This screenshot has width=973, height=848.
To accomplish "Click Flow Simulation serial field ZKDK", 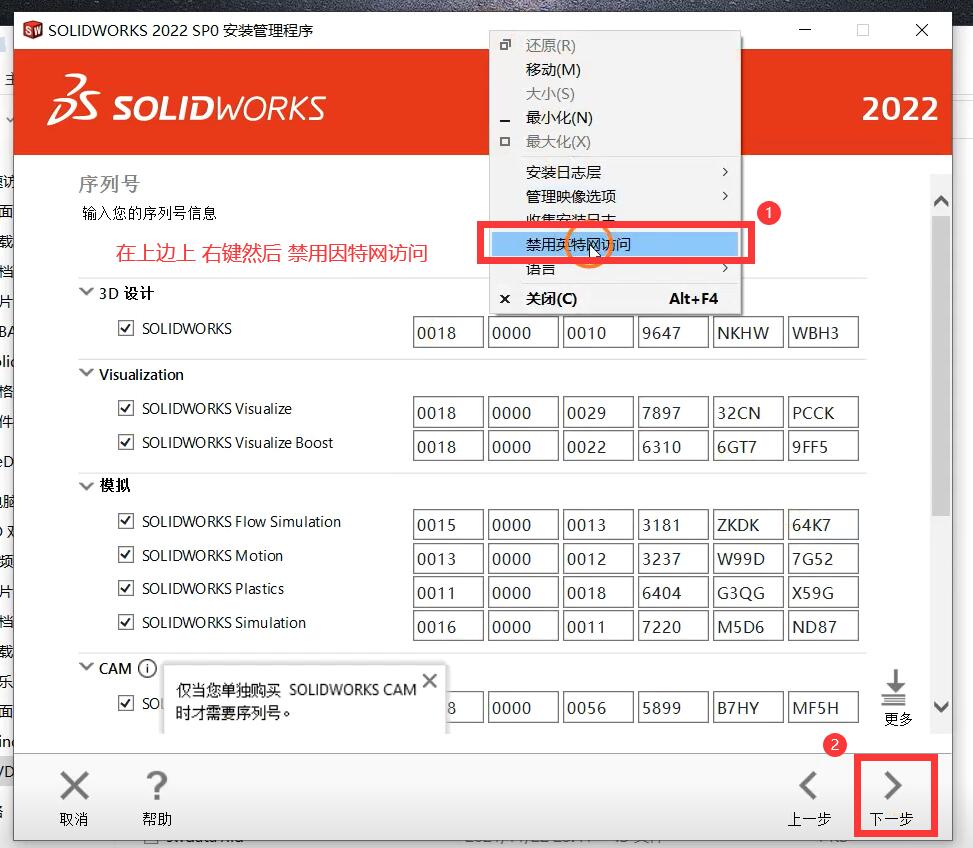I will [x=748, y=525].
